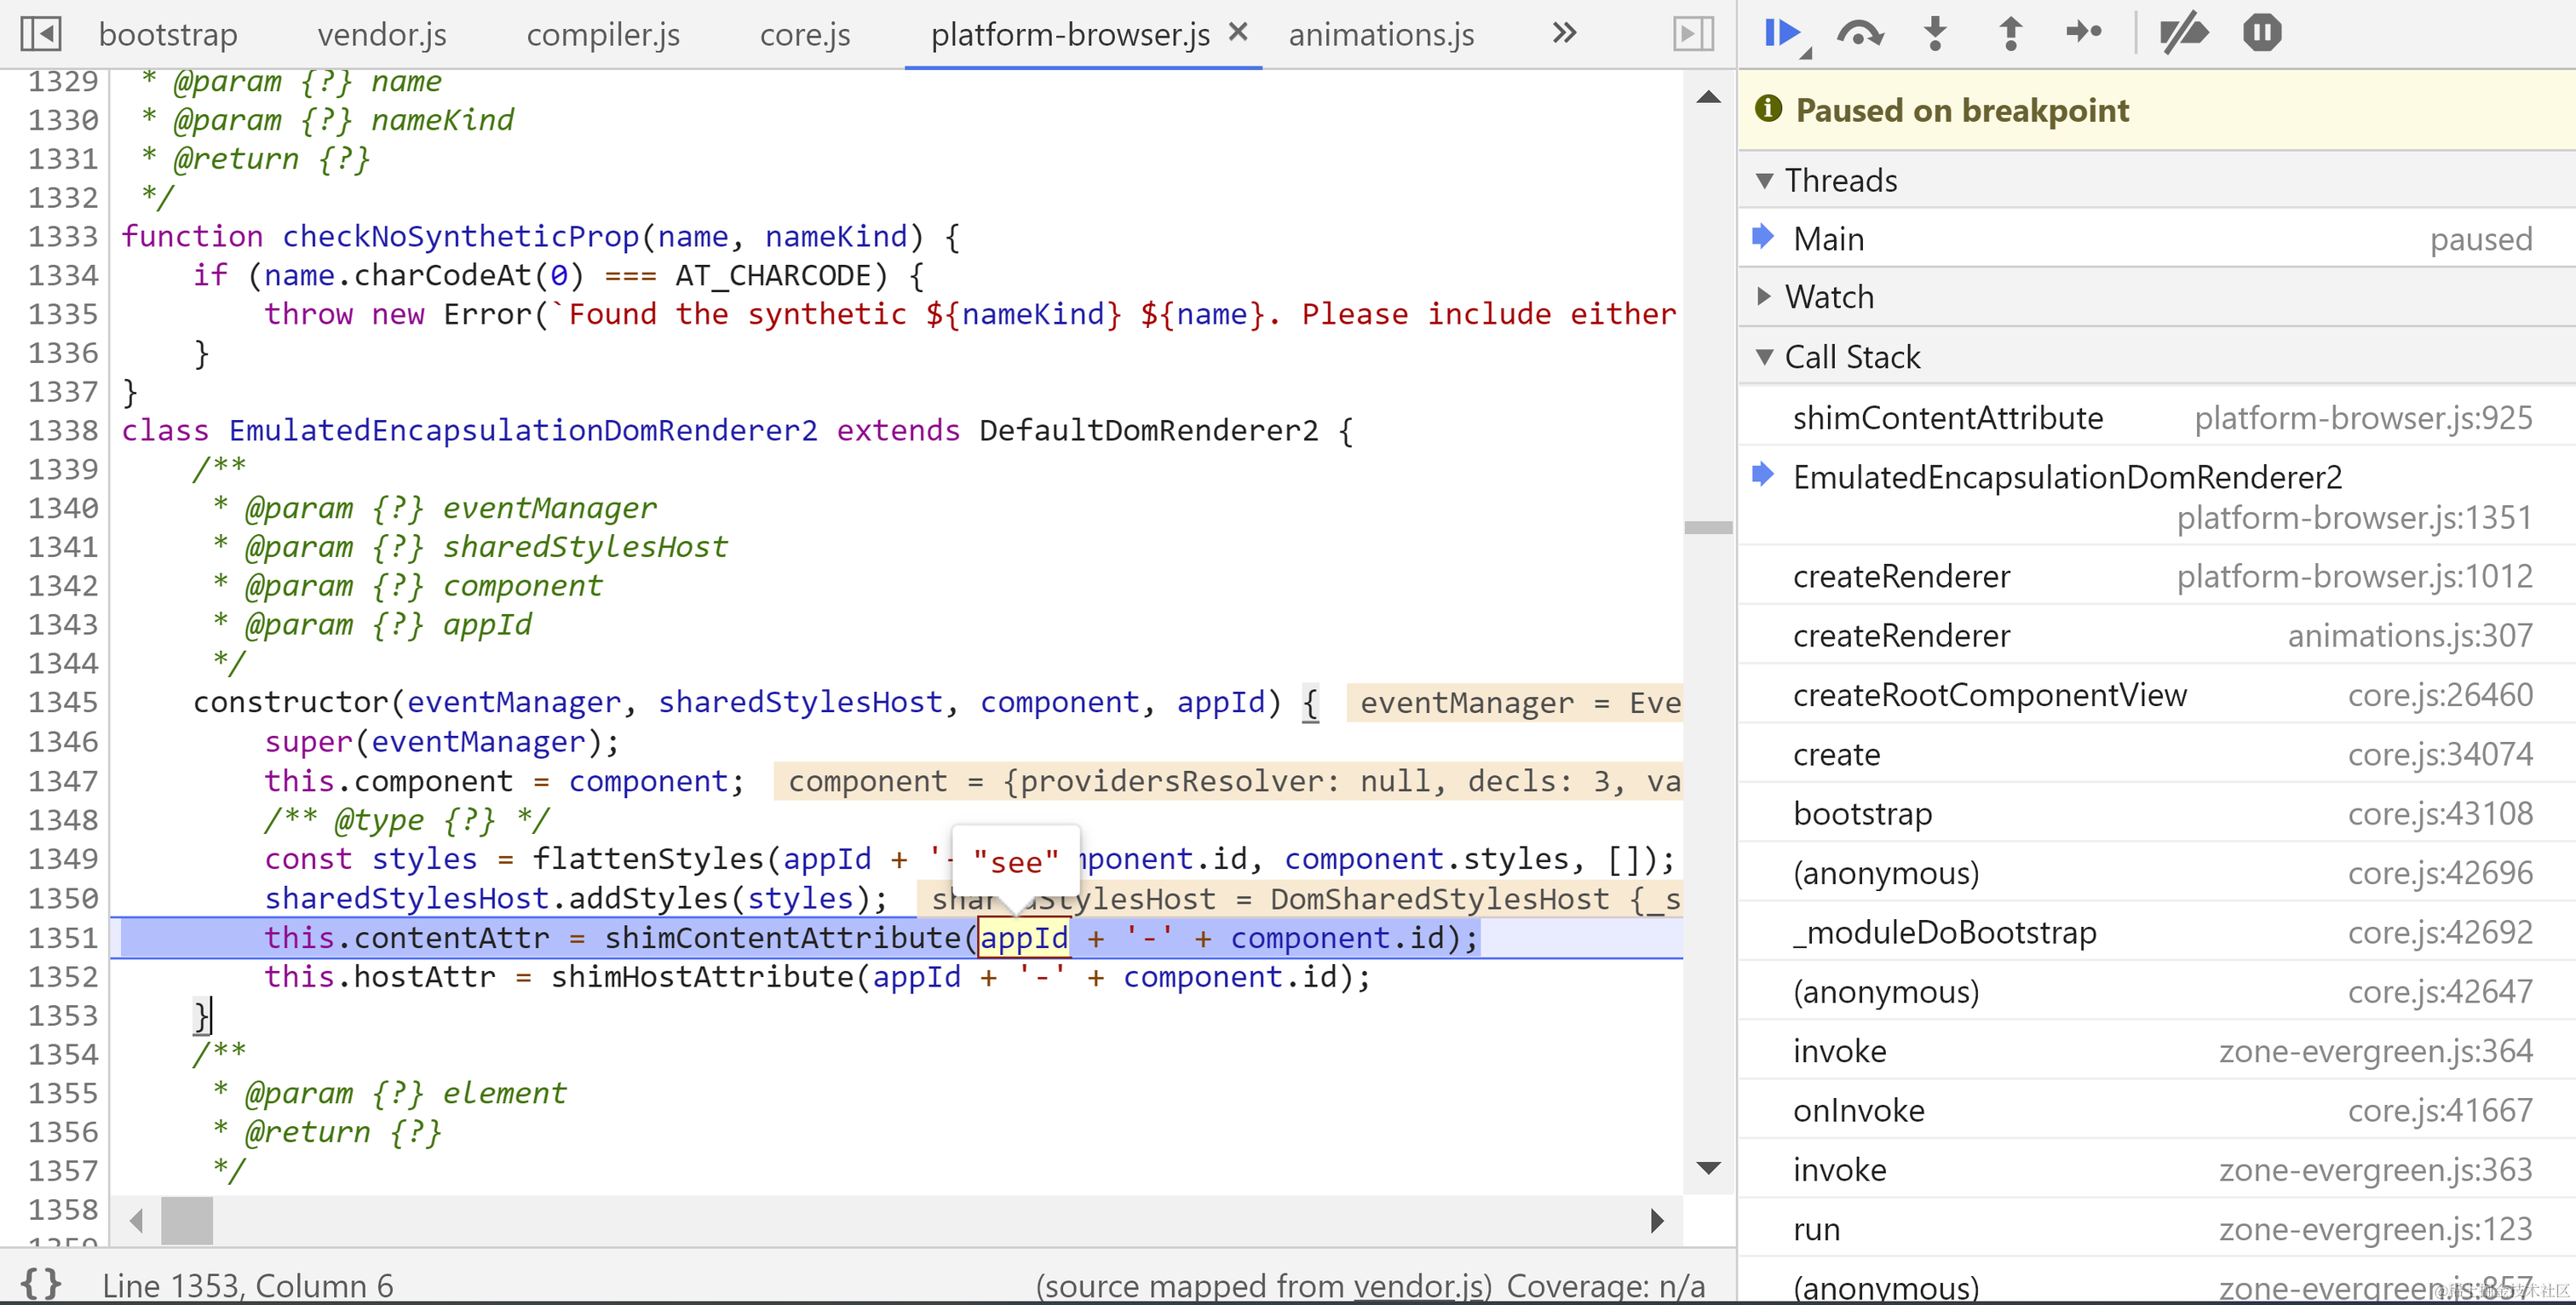The image size is (2576, 1305).
Task: Switch to the compiler.js tab
Action: pos(603,35)
